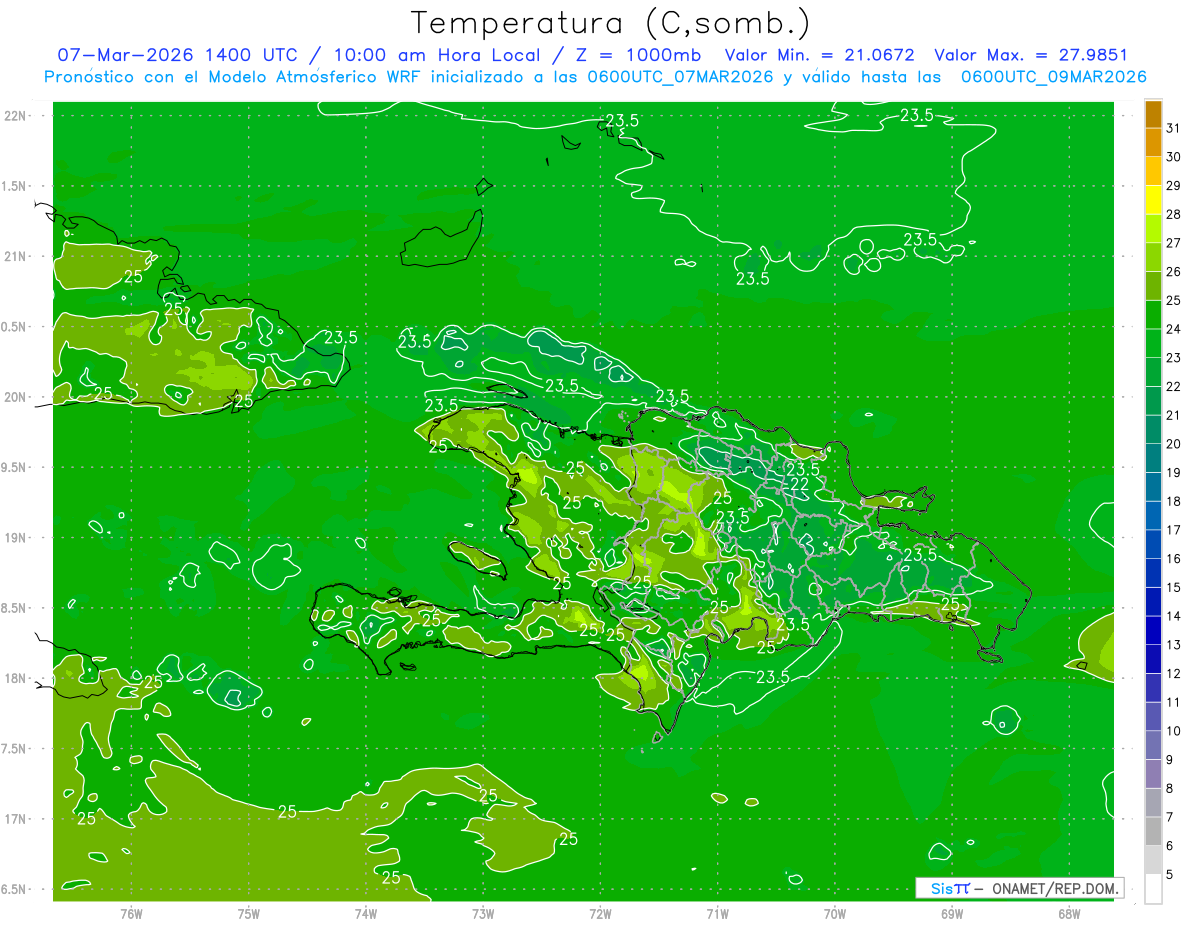Image resolution: width=1200 pixels, height=927 pixels.
Task: Click the yellow swatch between 28 and 29
Action: click(1153, 200)
